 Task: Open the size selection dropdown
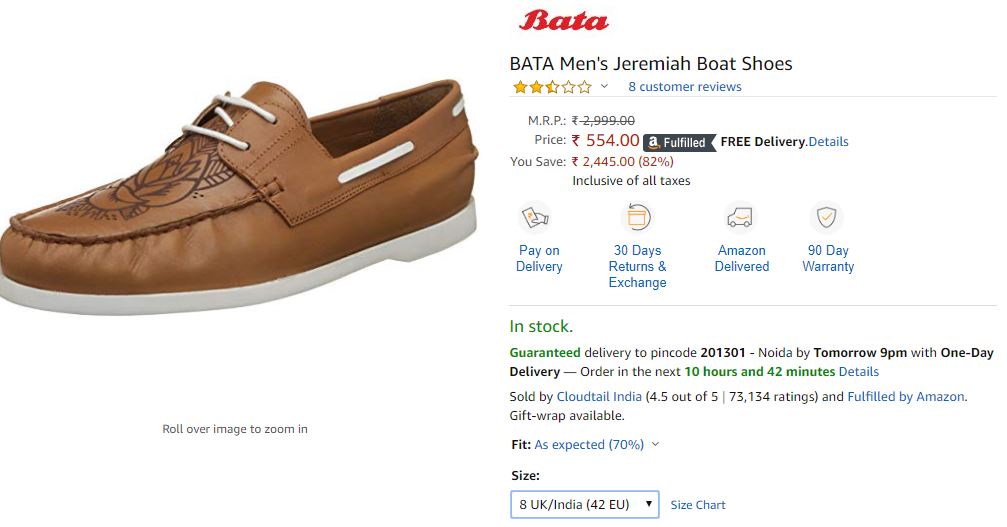(x=584, y=505)
